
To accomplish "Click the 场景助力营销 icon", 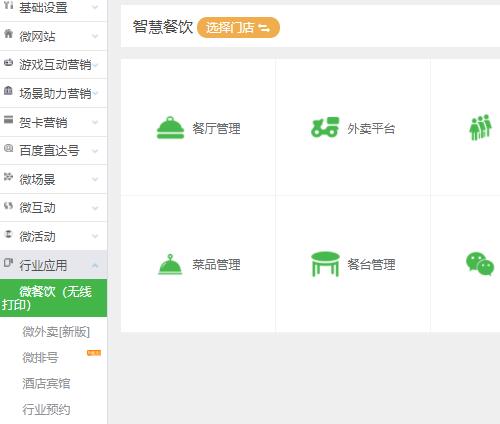I will click(8, 90).
